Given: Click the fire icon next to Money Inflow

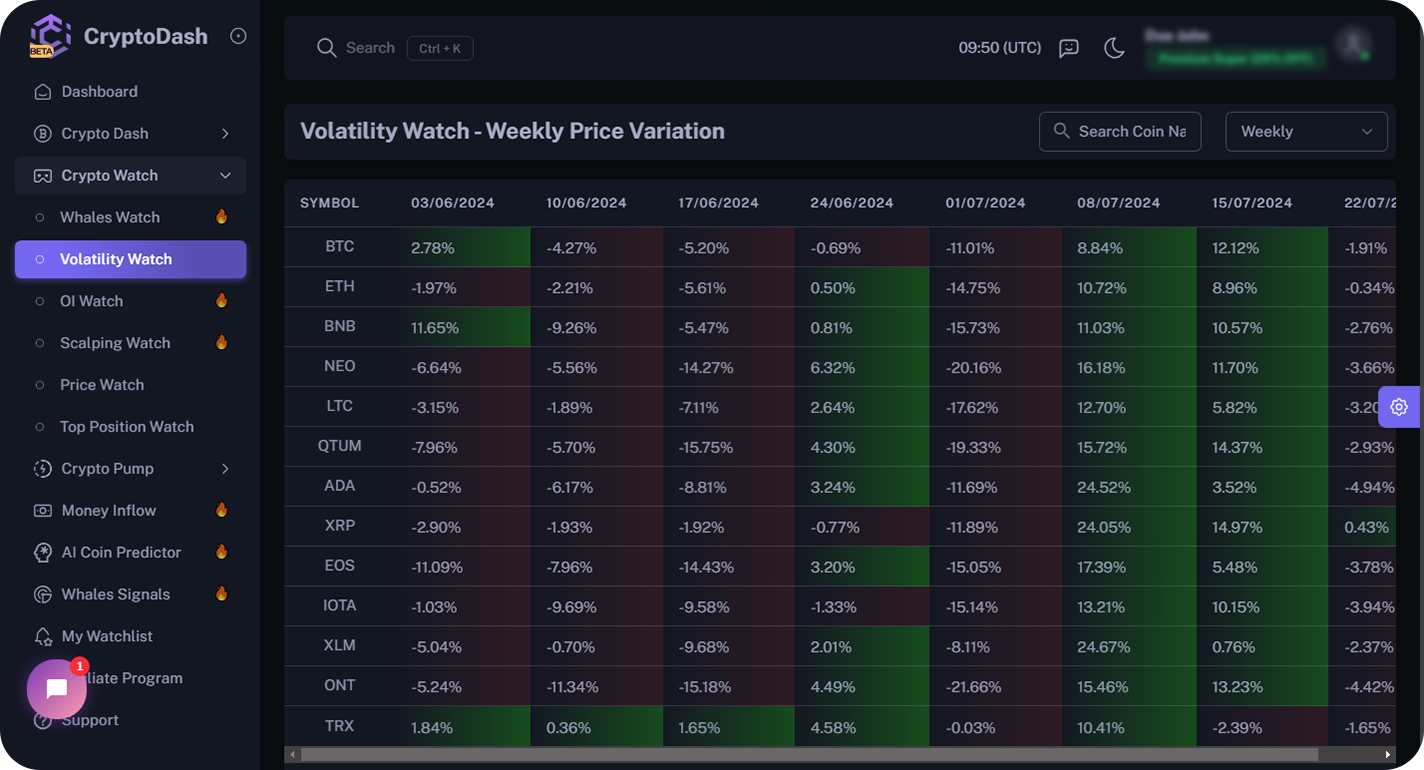Looking at the screenshot, I should coord(222,510).
